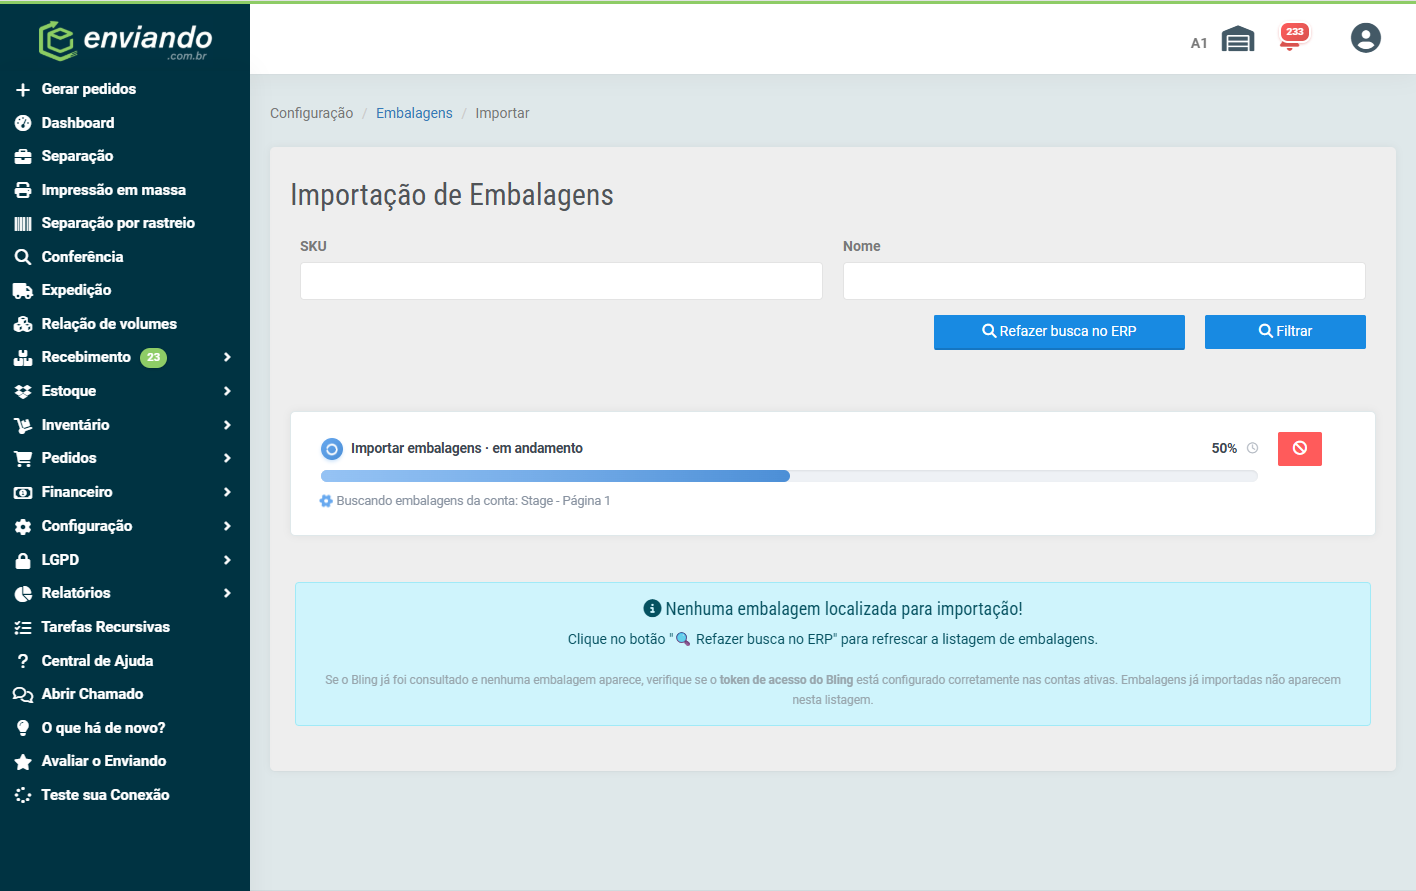Click the Enviando logo
The width and height of the screenshot is (1416, 891).
click(125, 41)
